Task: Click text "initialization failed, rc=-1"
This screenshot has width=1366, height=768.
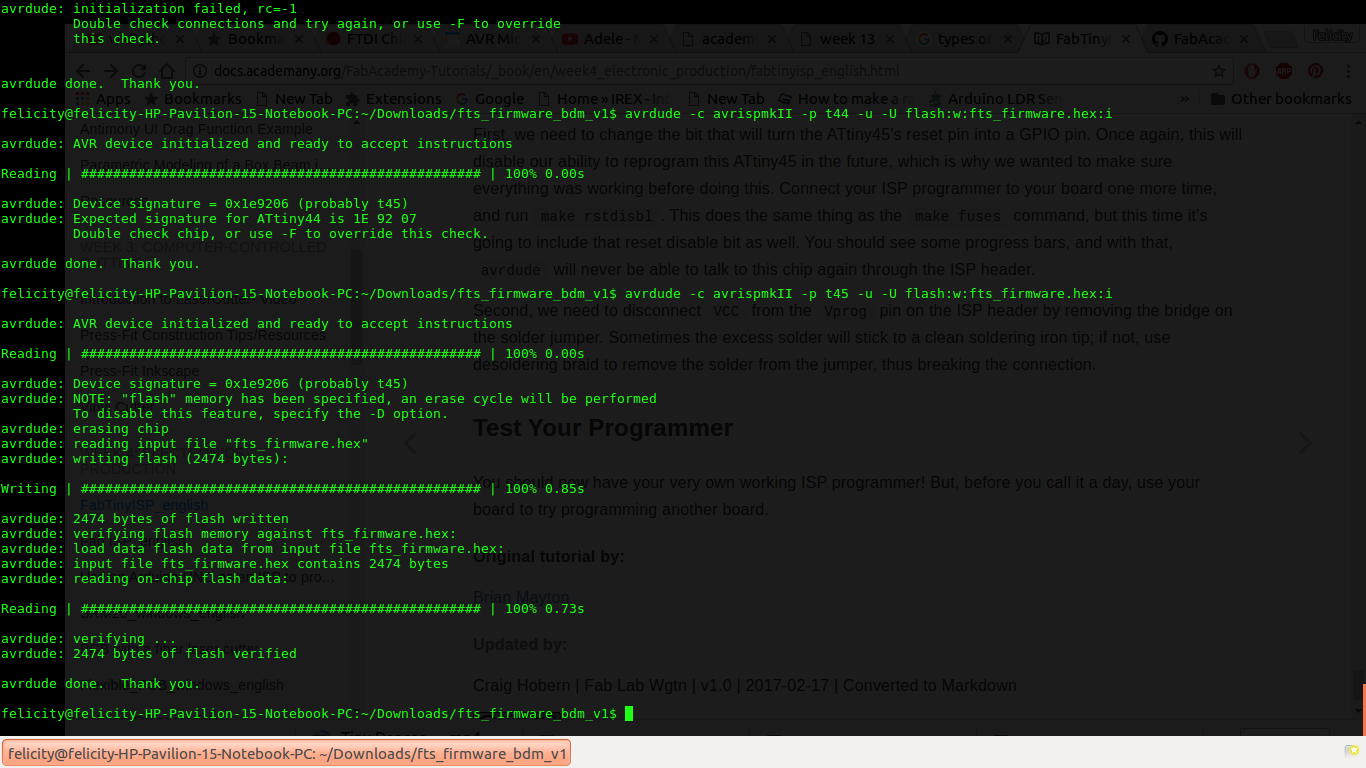Action: [x=185, y=8]
